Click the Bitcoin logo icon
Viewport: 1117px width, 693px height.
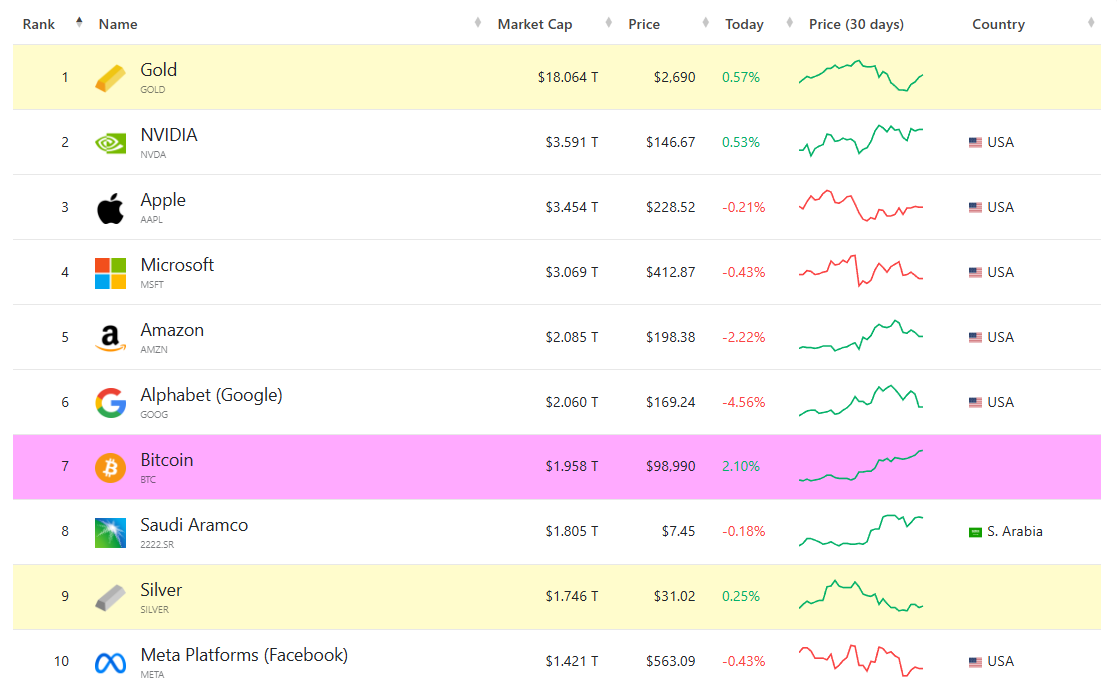(x=110, y=467)
